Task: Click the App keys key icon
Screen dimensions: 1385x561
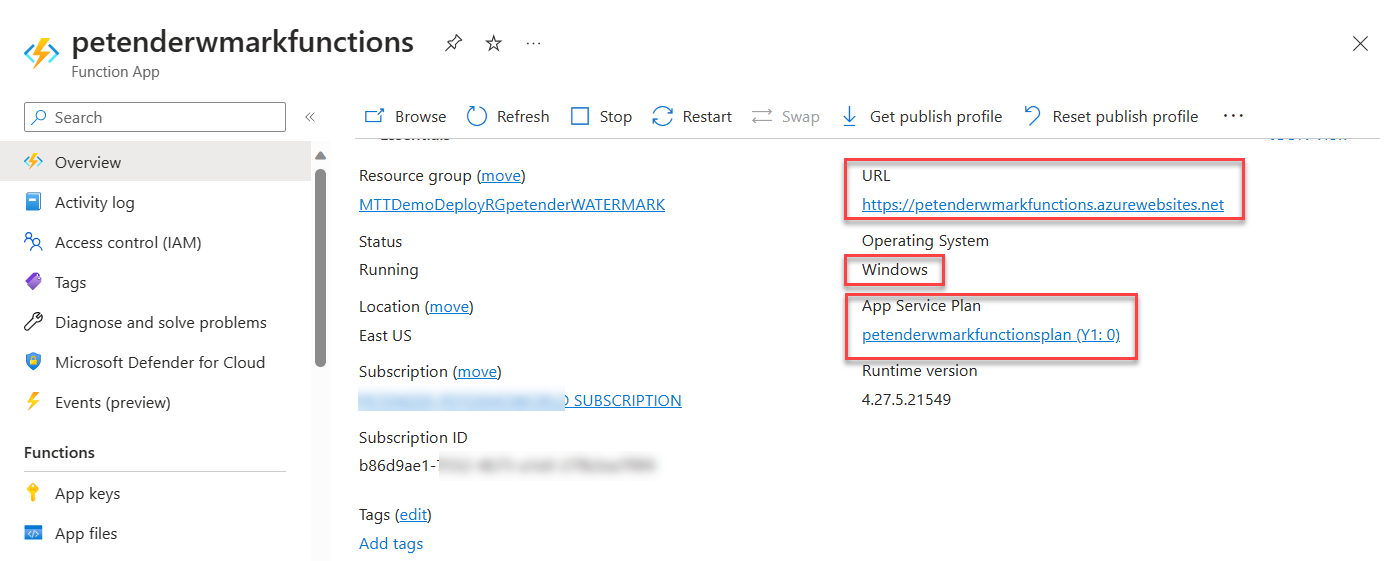Action: click(x=34, y=493)
